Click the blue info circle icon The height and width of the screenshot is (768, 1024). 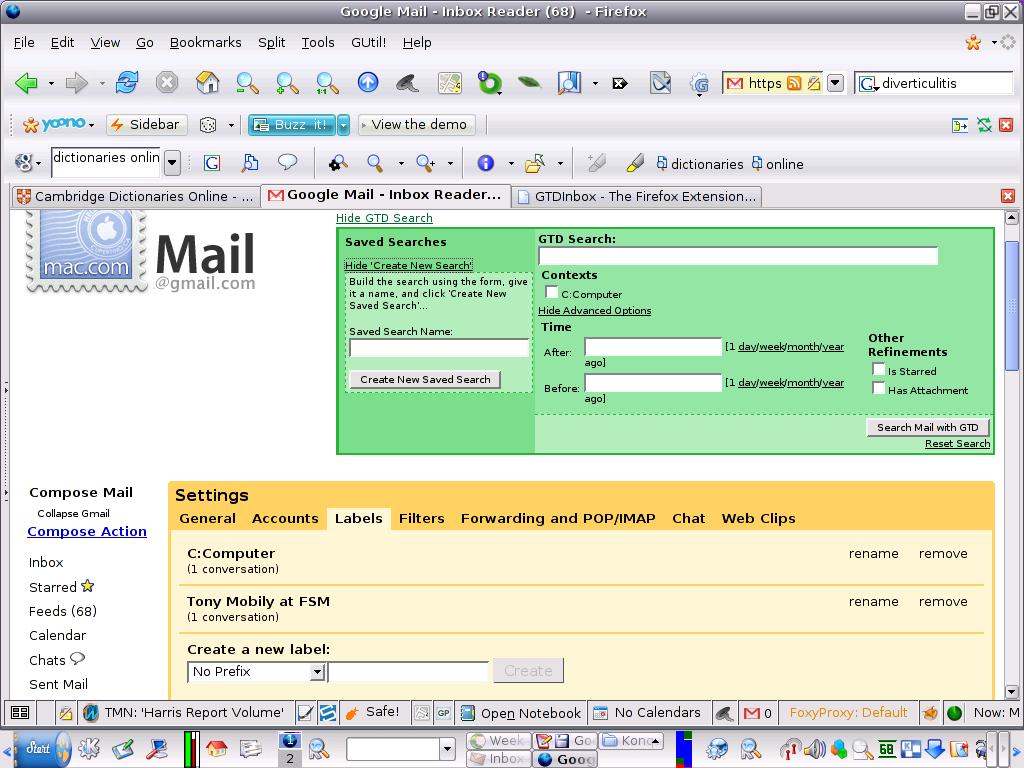[x=486, y=163]
